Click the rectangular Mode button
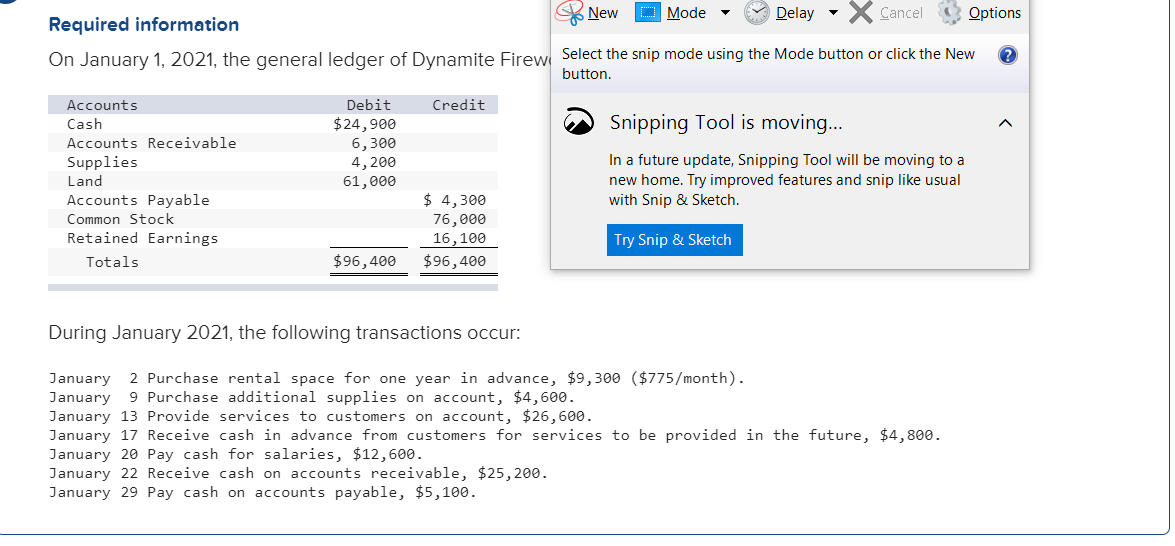 pos(671,13)
